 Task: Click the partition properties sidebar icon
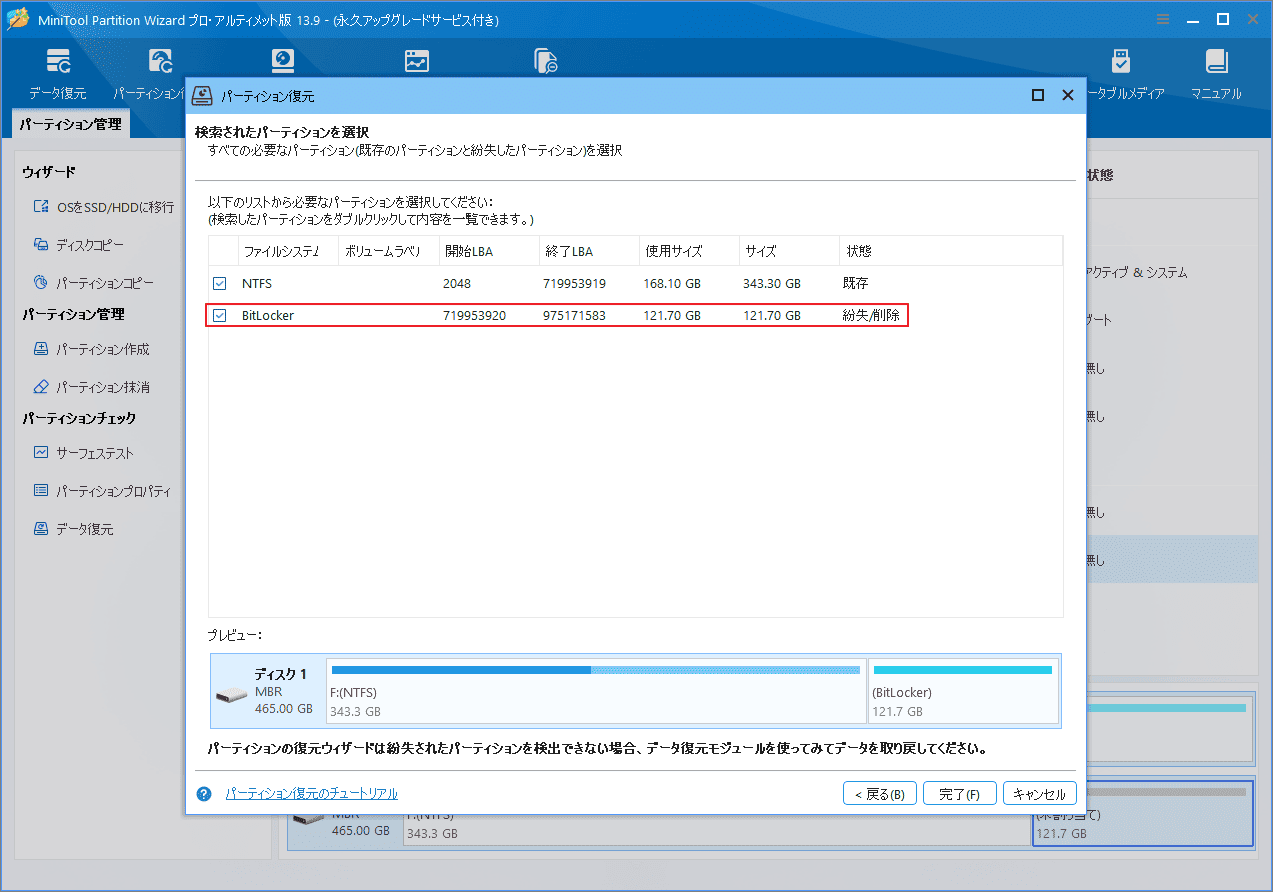tap(41, 491)
